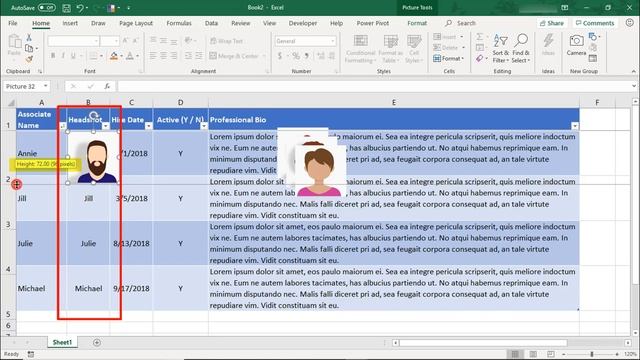Switch to Page Layout view in status bar

click(x=533, y=354)
